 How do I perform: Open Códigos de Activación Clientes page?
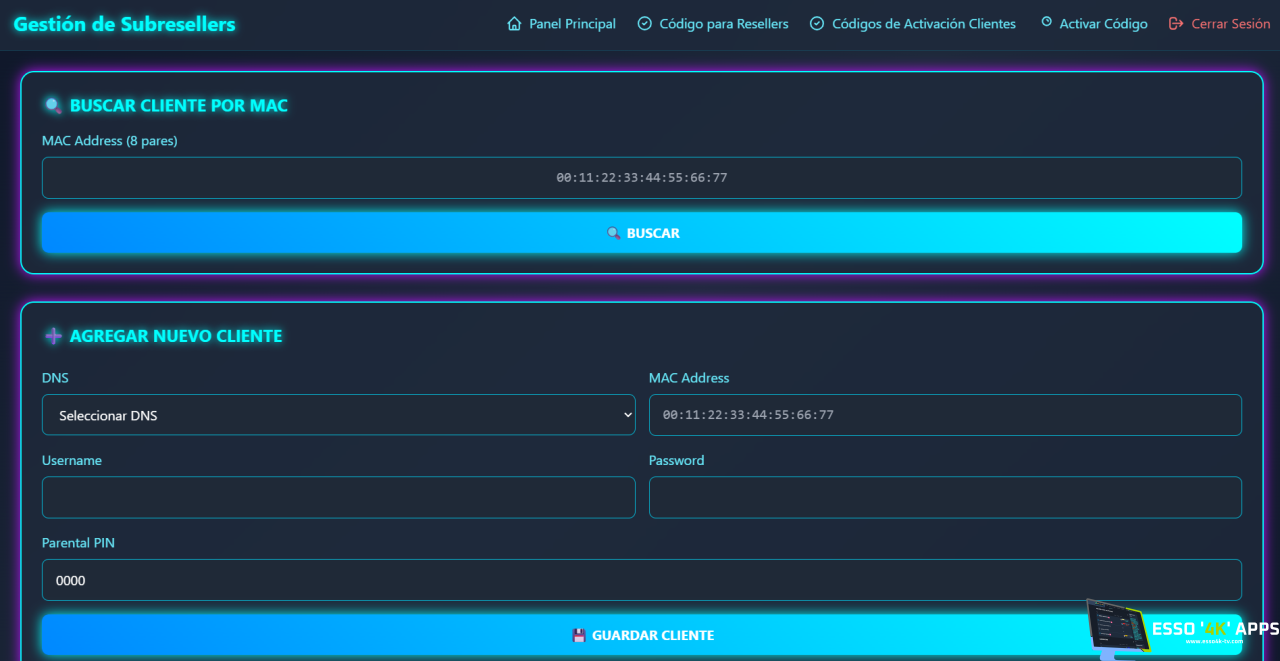[923, 24]
